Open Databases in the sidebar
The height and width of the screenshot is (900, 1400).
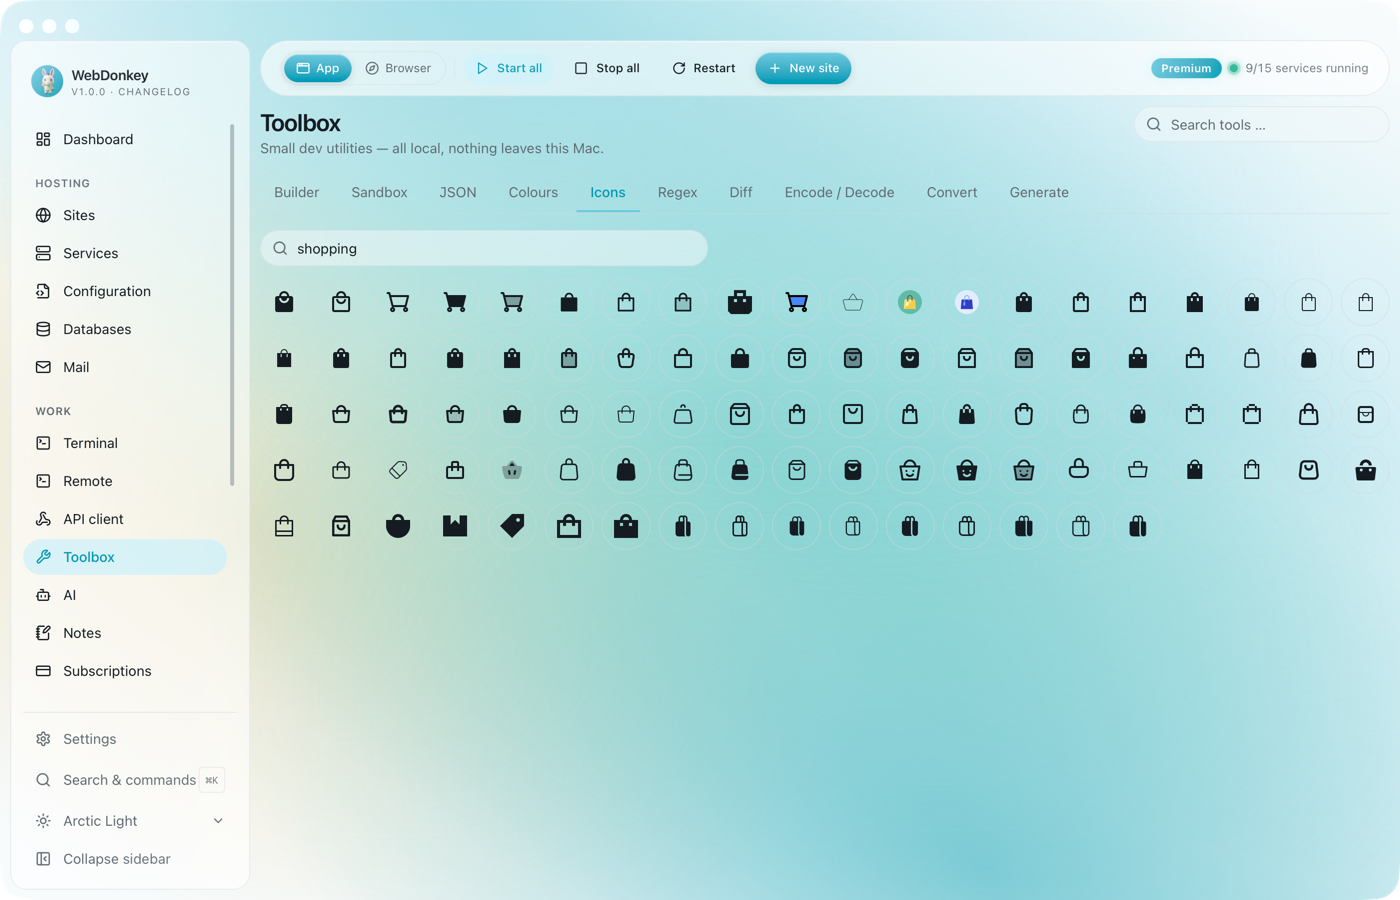125,329
